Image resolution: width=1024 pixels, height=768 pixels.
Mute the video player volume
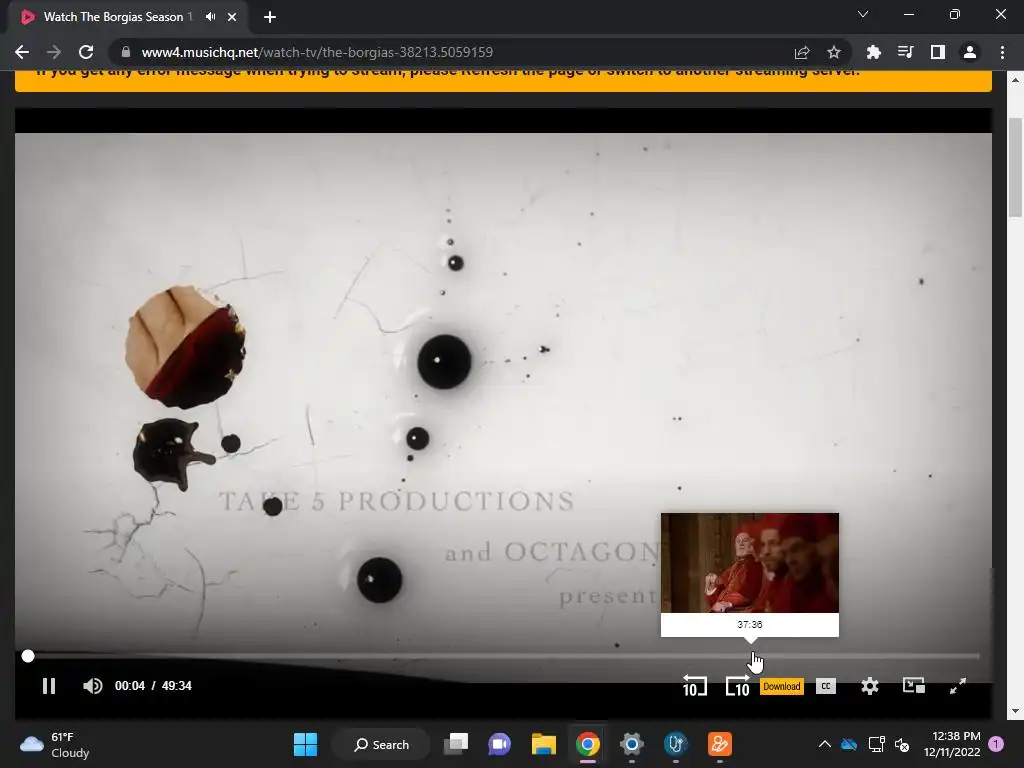93,686
